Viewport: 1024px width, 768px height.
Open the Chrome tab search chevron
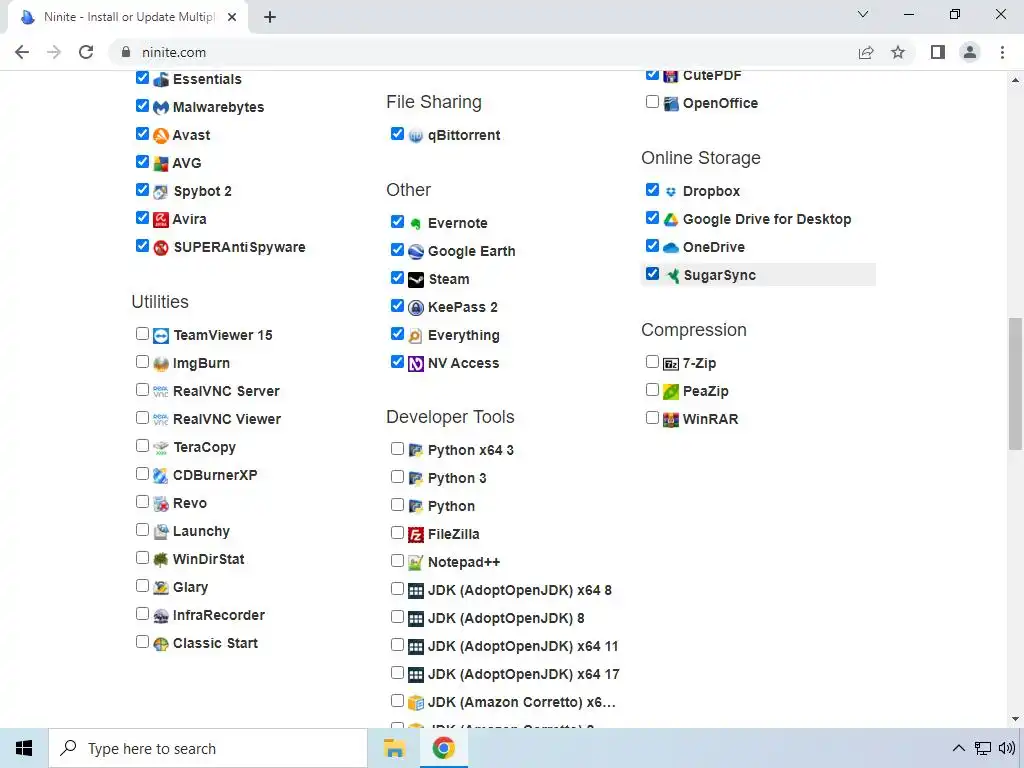click(863, 14)
